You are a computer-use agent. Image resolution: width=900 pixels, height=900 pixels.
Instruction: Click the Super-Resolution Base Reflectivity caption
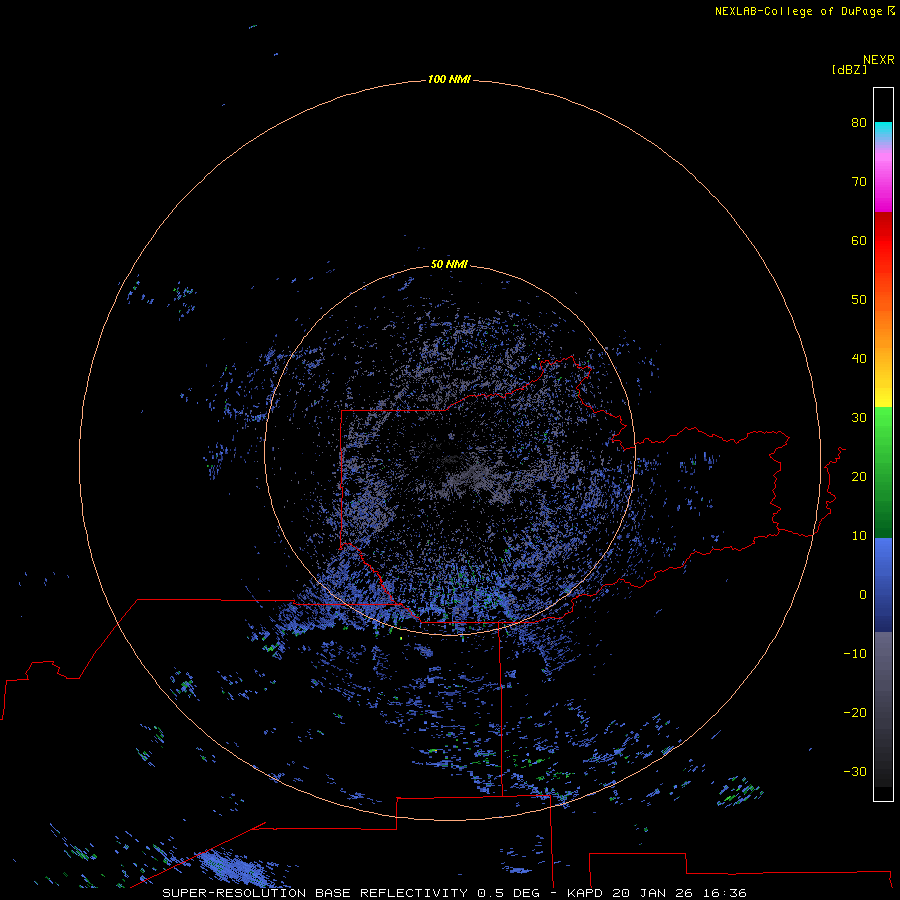coord(315,893)
